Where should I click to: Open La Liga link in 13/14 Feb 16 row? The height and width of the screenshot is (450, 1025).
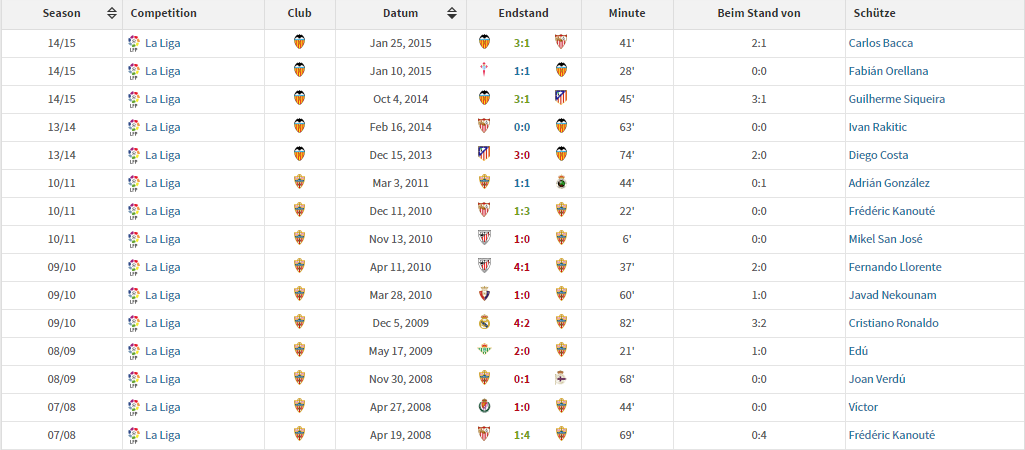(163, 127)
